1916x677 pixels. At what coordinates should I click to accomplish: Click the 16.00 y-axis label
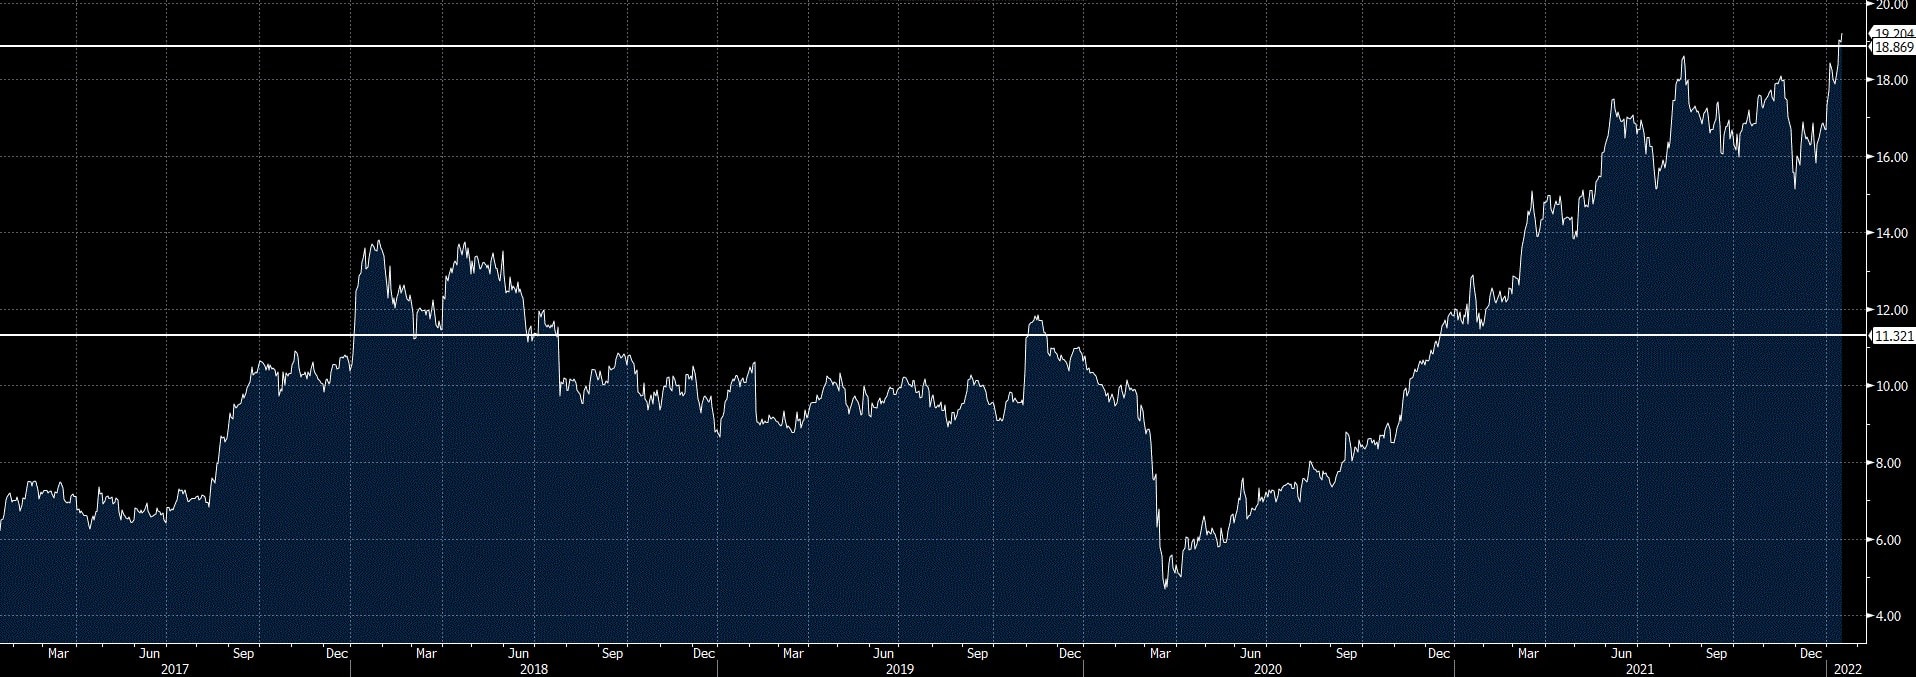pos(1892,158)
